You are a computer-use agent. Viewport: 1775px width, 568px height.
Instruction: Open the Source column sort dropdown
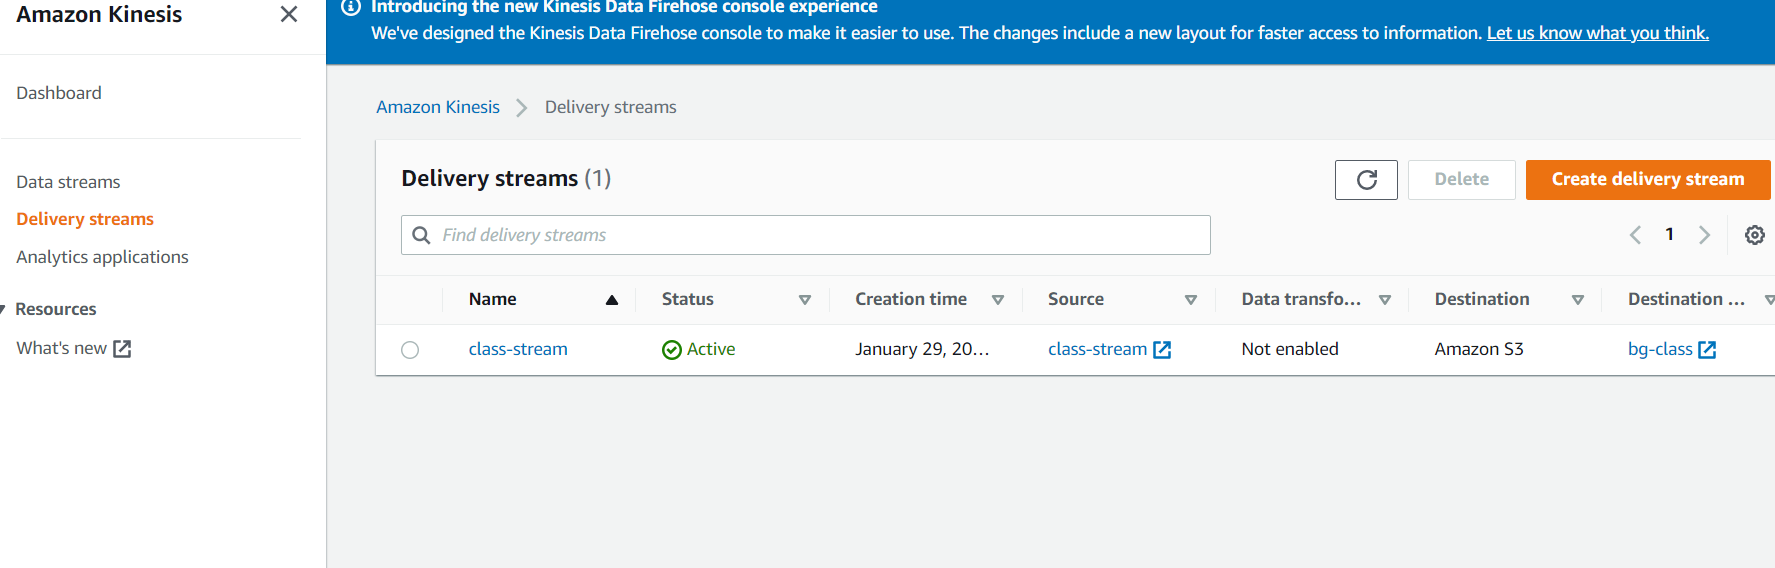click(x=1191, y=300)
